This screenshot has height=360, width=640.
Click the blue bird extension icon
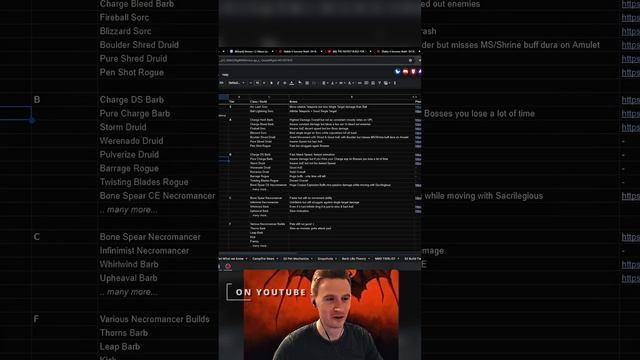[398, 71]
